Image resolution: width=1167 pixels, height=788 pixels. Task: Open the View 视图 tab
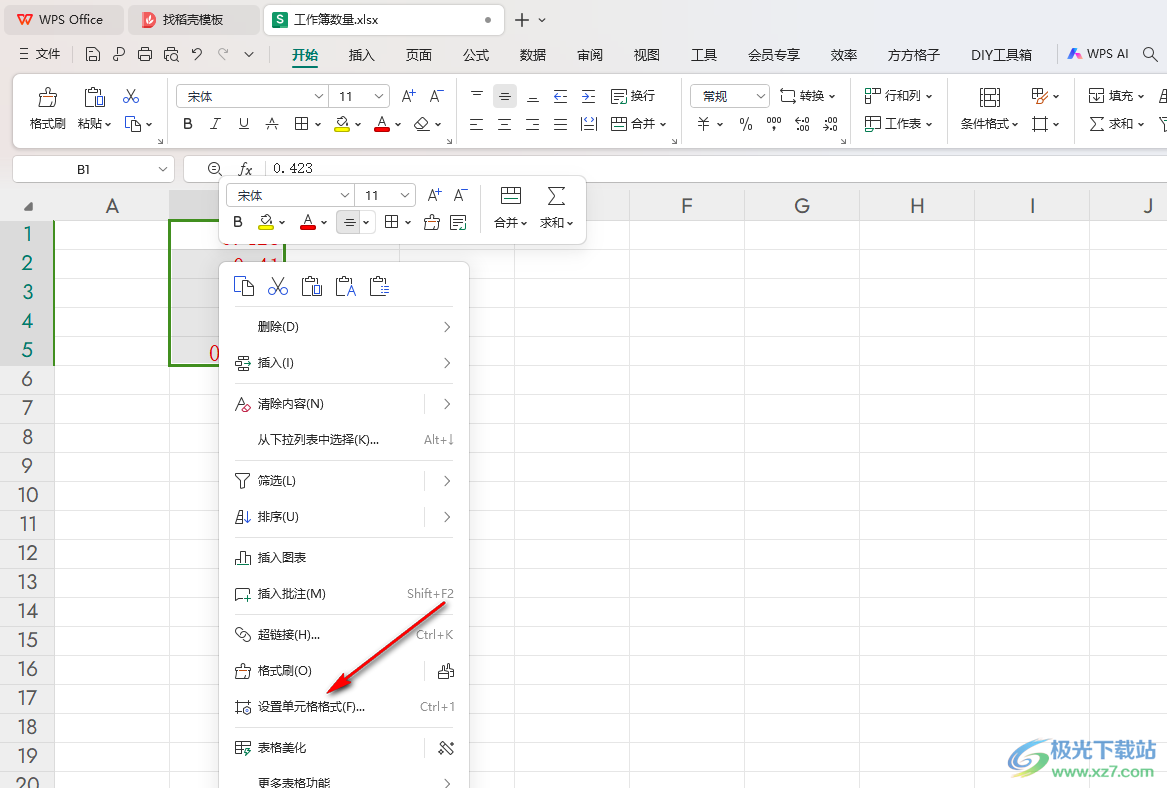point(646,55)
